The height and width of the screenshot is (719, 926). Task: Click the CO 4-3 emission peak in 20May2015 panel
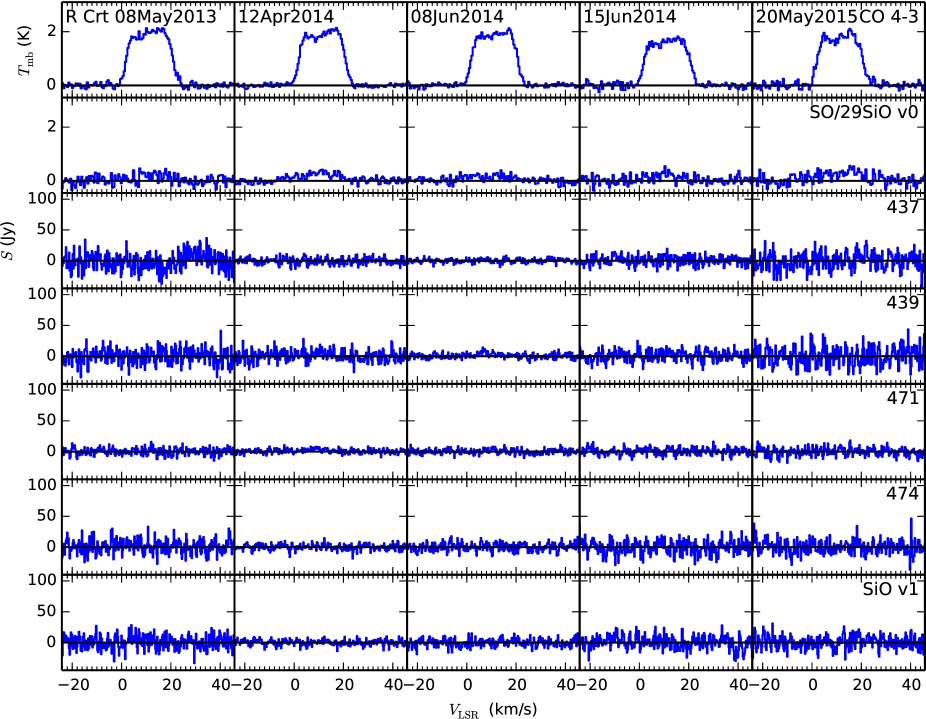click(x=840, y=57)
